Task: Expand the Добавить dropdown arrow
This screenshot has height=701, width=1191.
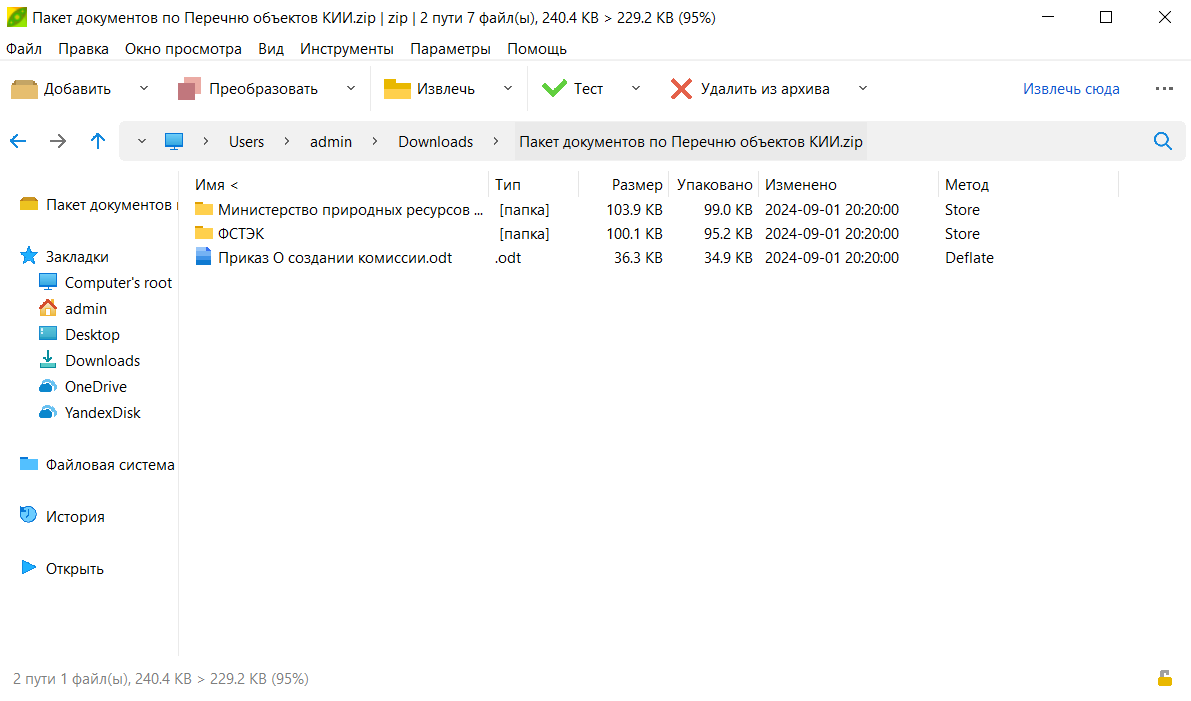Action: [x=143, y=89]
